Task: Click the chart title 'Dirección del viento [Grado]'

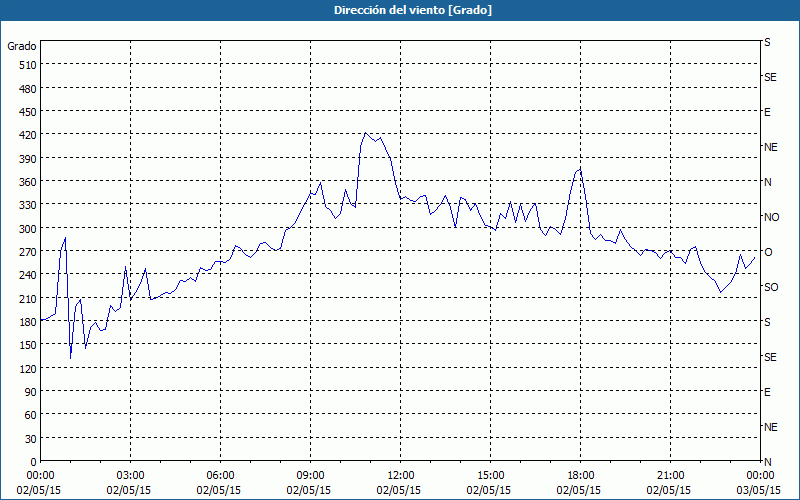Action: (413, 10)
